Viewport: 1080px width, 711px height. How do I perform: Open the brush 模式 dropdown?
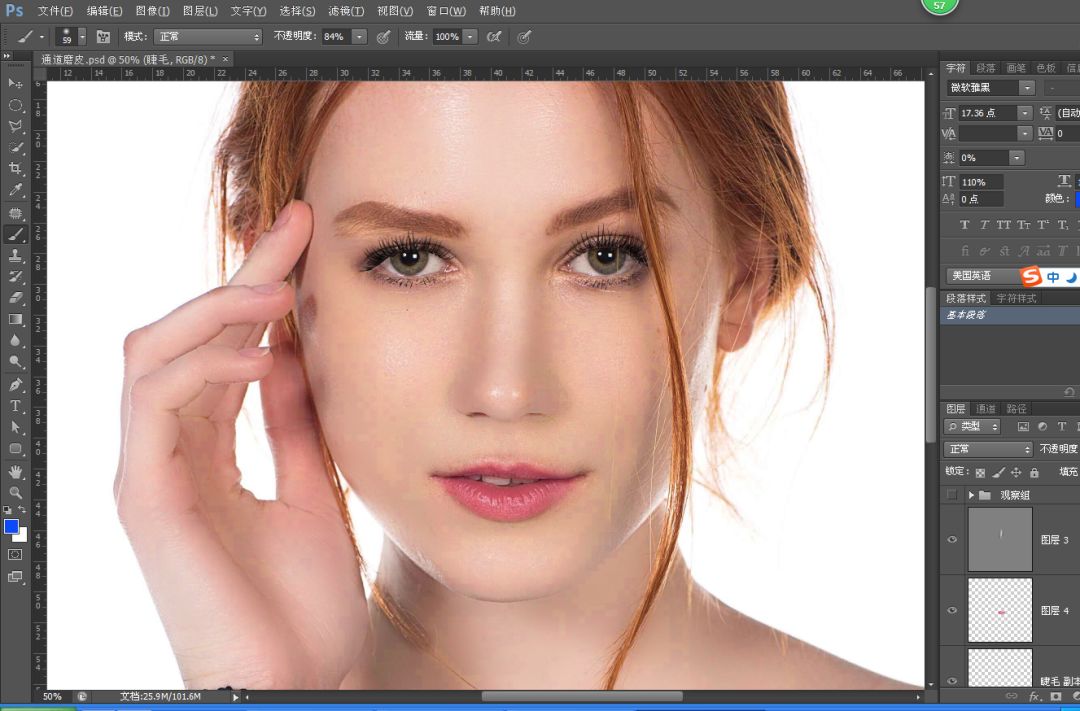(207, 37)
